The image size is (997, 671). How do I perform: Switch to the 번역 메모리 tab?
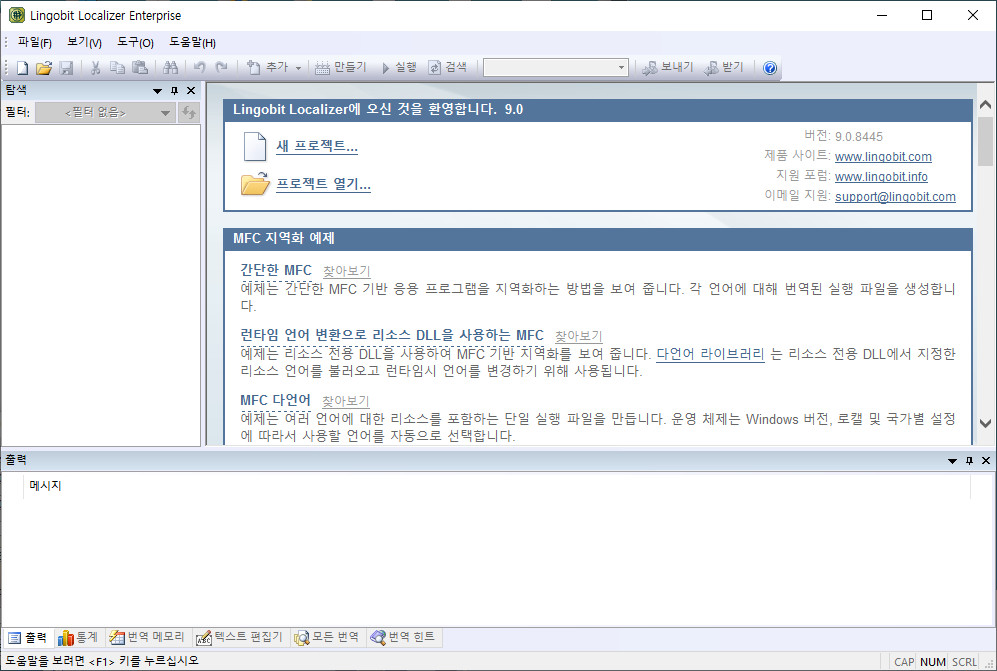coord(148,637)
